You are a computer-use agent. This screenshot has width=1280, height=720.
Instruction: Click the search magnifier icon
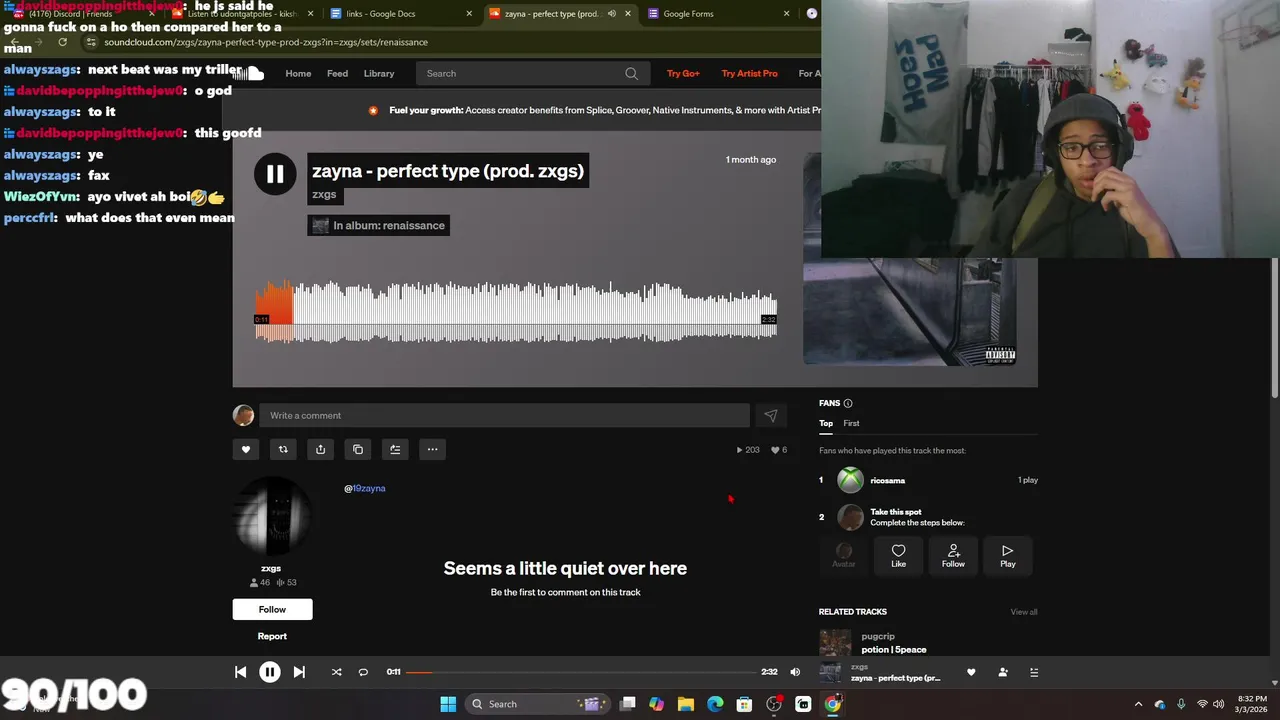pos(632,73)
